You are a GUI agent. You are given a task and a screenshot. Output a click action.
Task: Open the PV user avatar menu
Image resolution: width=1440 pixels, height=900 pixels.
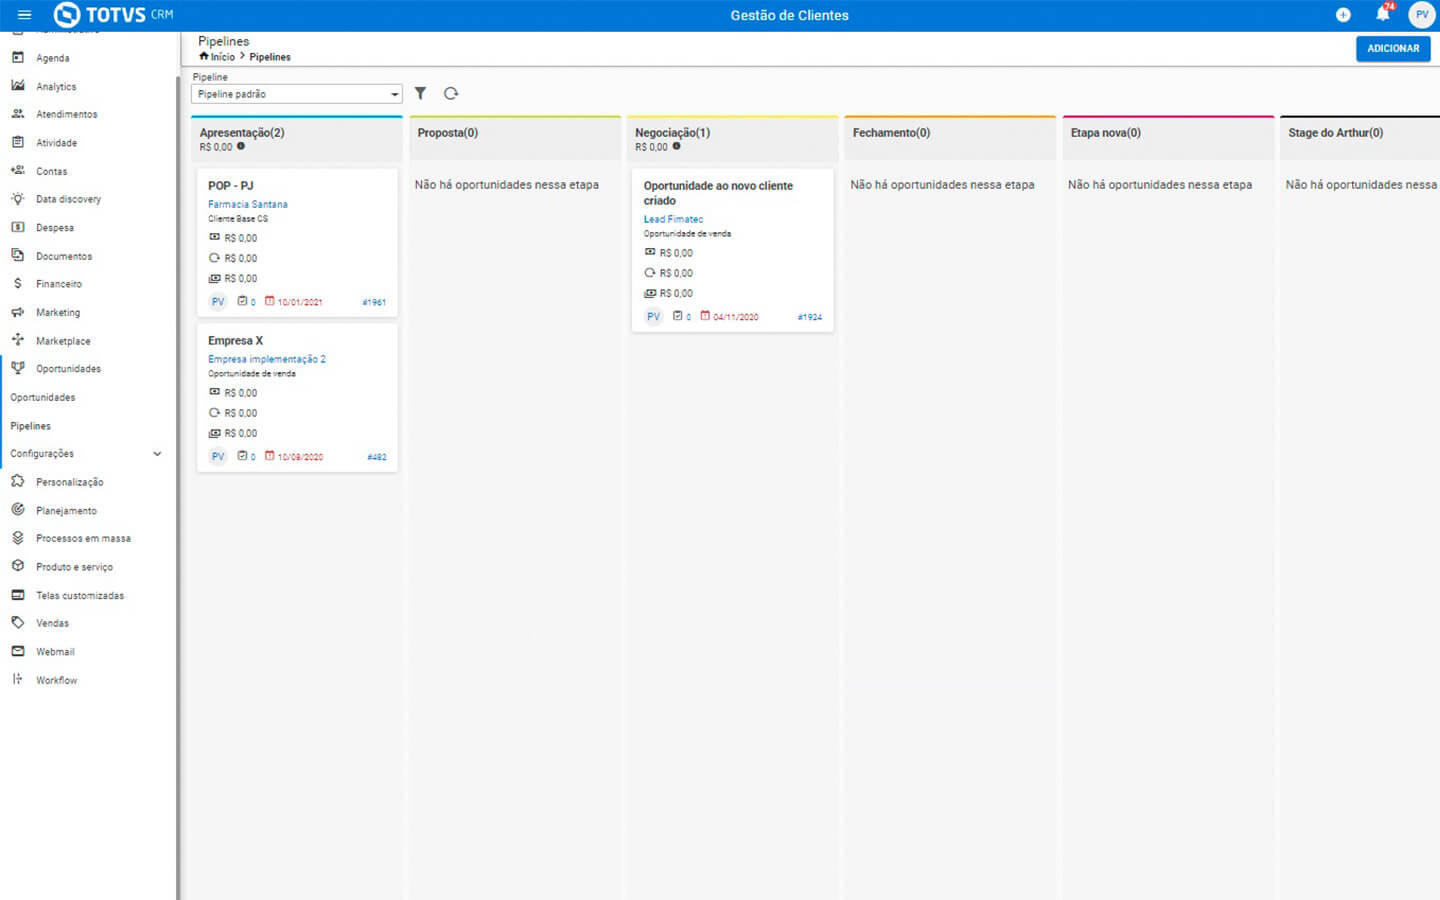point(1421,15)
